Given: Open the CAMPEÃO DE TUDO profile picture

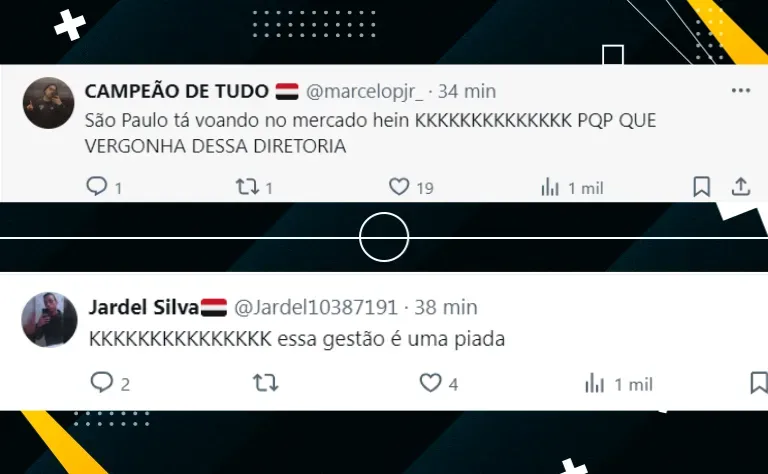Looking at the screenshot, I should (x=48, y=103).
